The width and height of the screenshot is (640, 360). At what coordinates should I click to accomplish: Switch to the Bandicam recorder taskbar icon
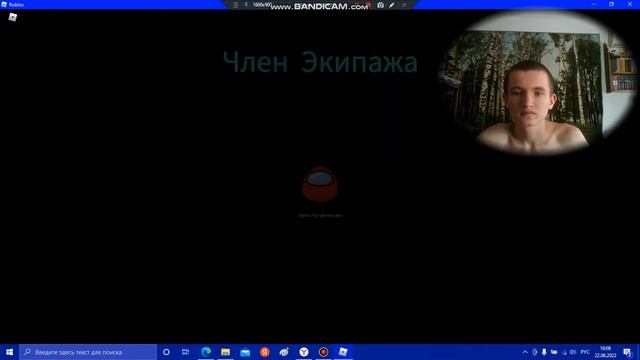[x=323, y=352]
